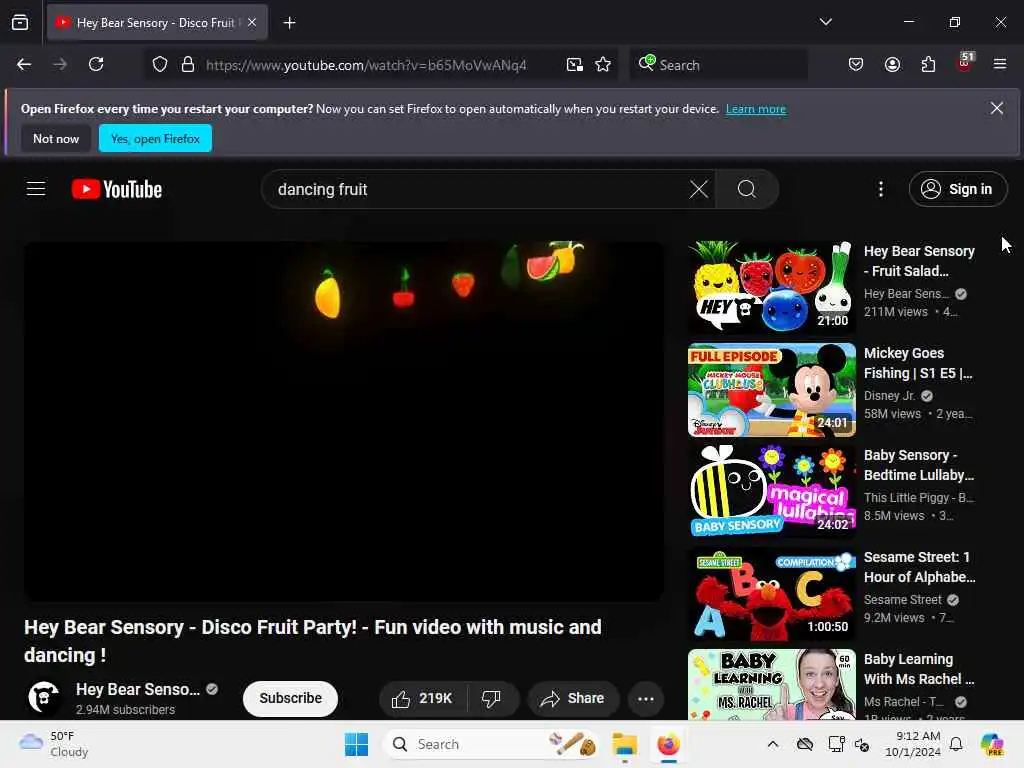1024x768 pixels.
Task: Open Fruit Salad video thumbnail
Action: [772, 288]
